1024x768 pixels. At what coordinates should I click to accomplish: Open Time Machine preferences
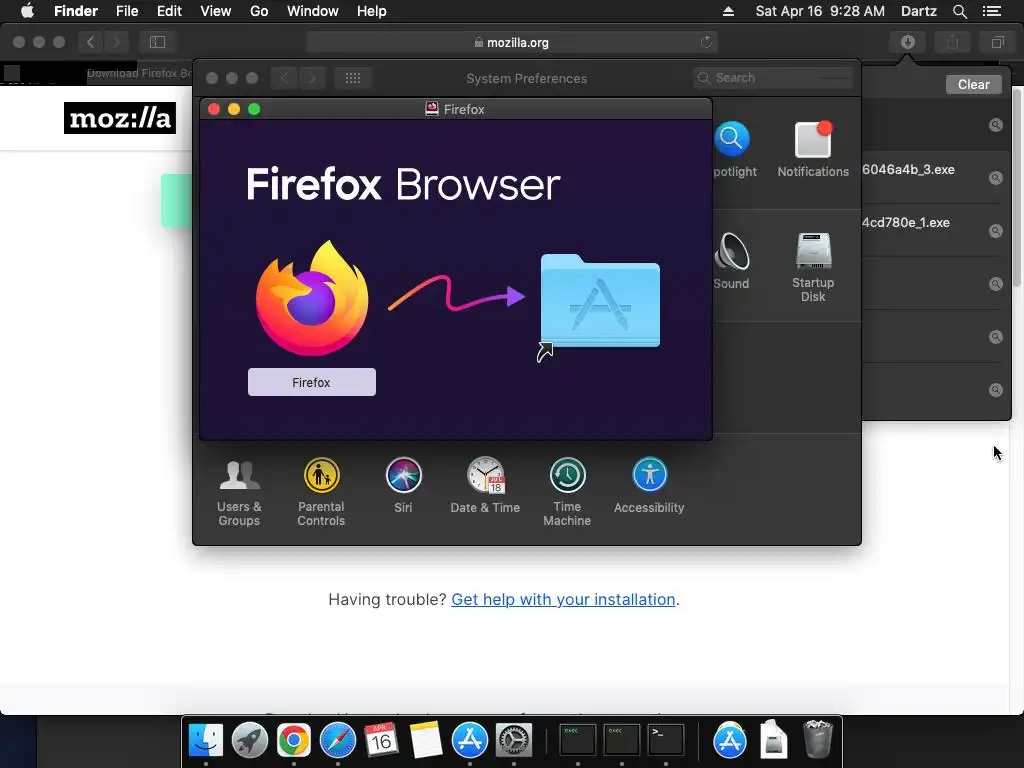coord(567,492)
